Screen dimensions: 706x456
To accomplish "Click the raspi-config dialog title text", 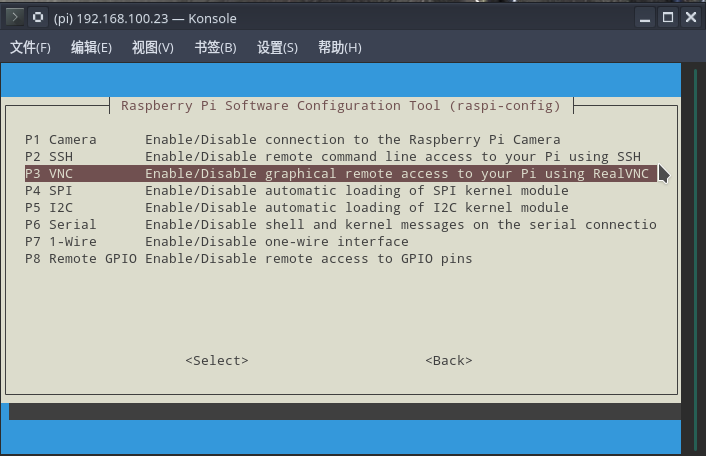I will pos(341,106).
